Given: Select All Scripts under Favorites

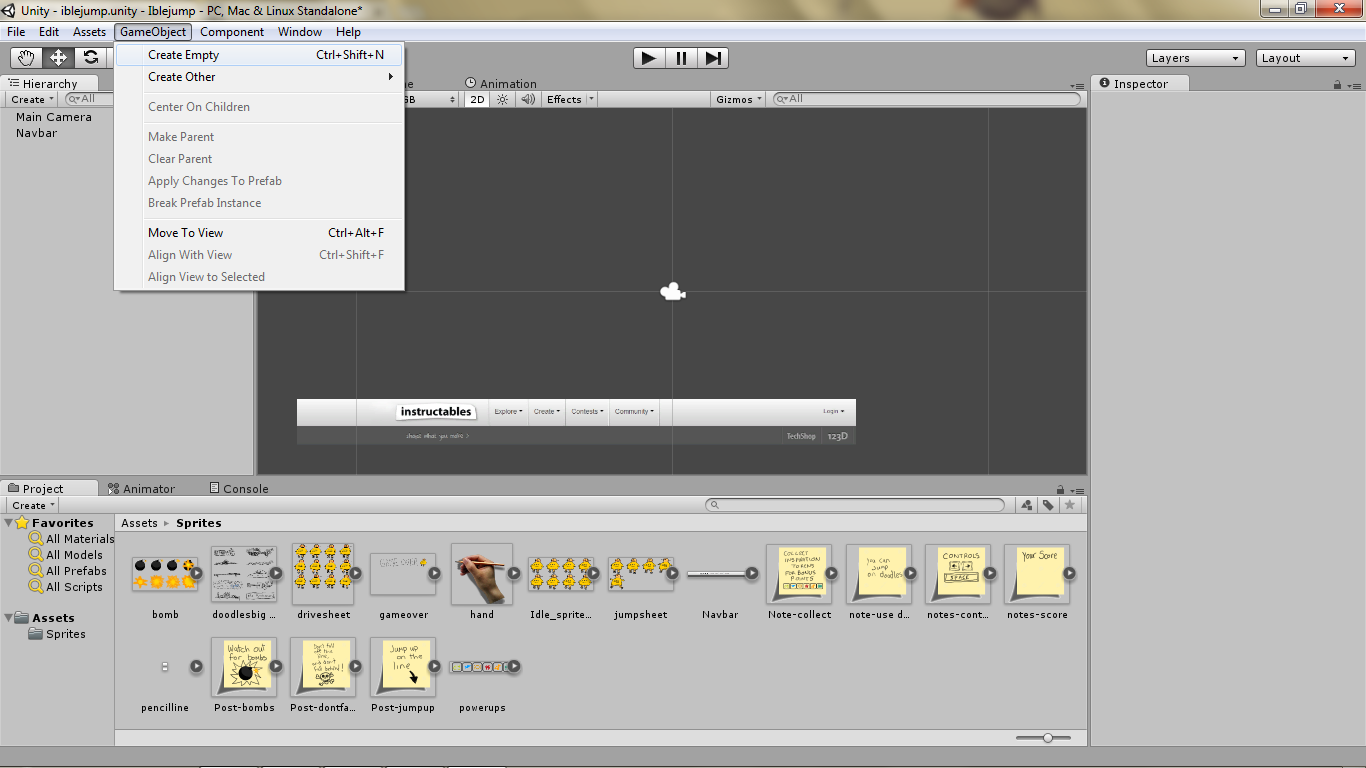Looking at the screenshot, I should tap(66, 587).
